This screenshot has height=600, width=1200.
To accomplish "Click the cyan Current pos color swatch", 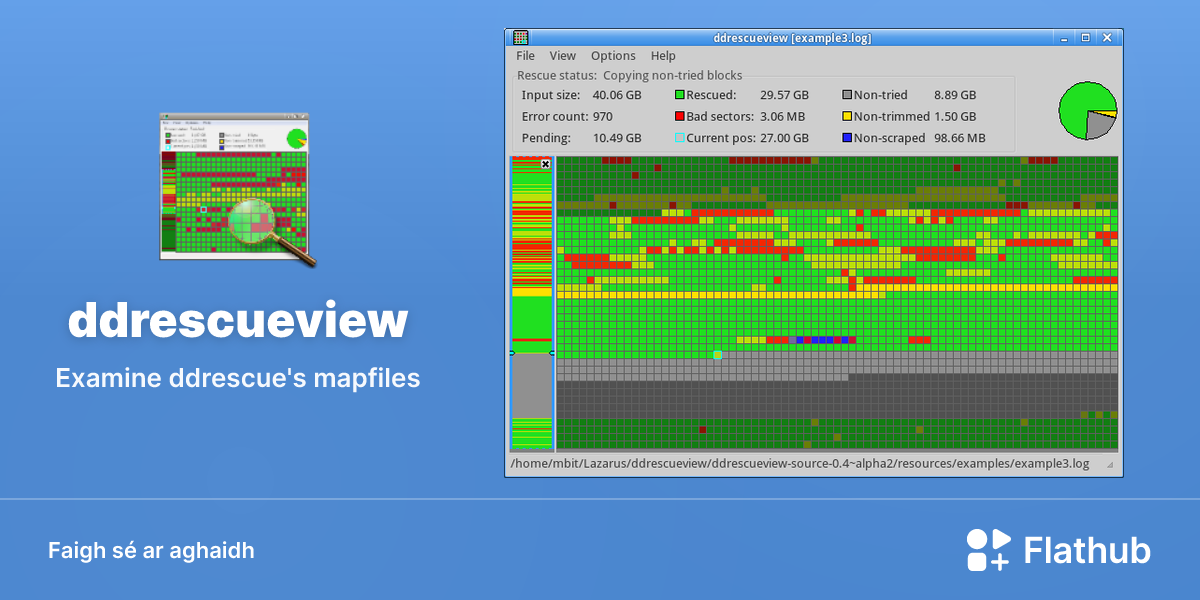I will (x=680, y=138).
